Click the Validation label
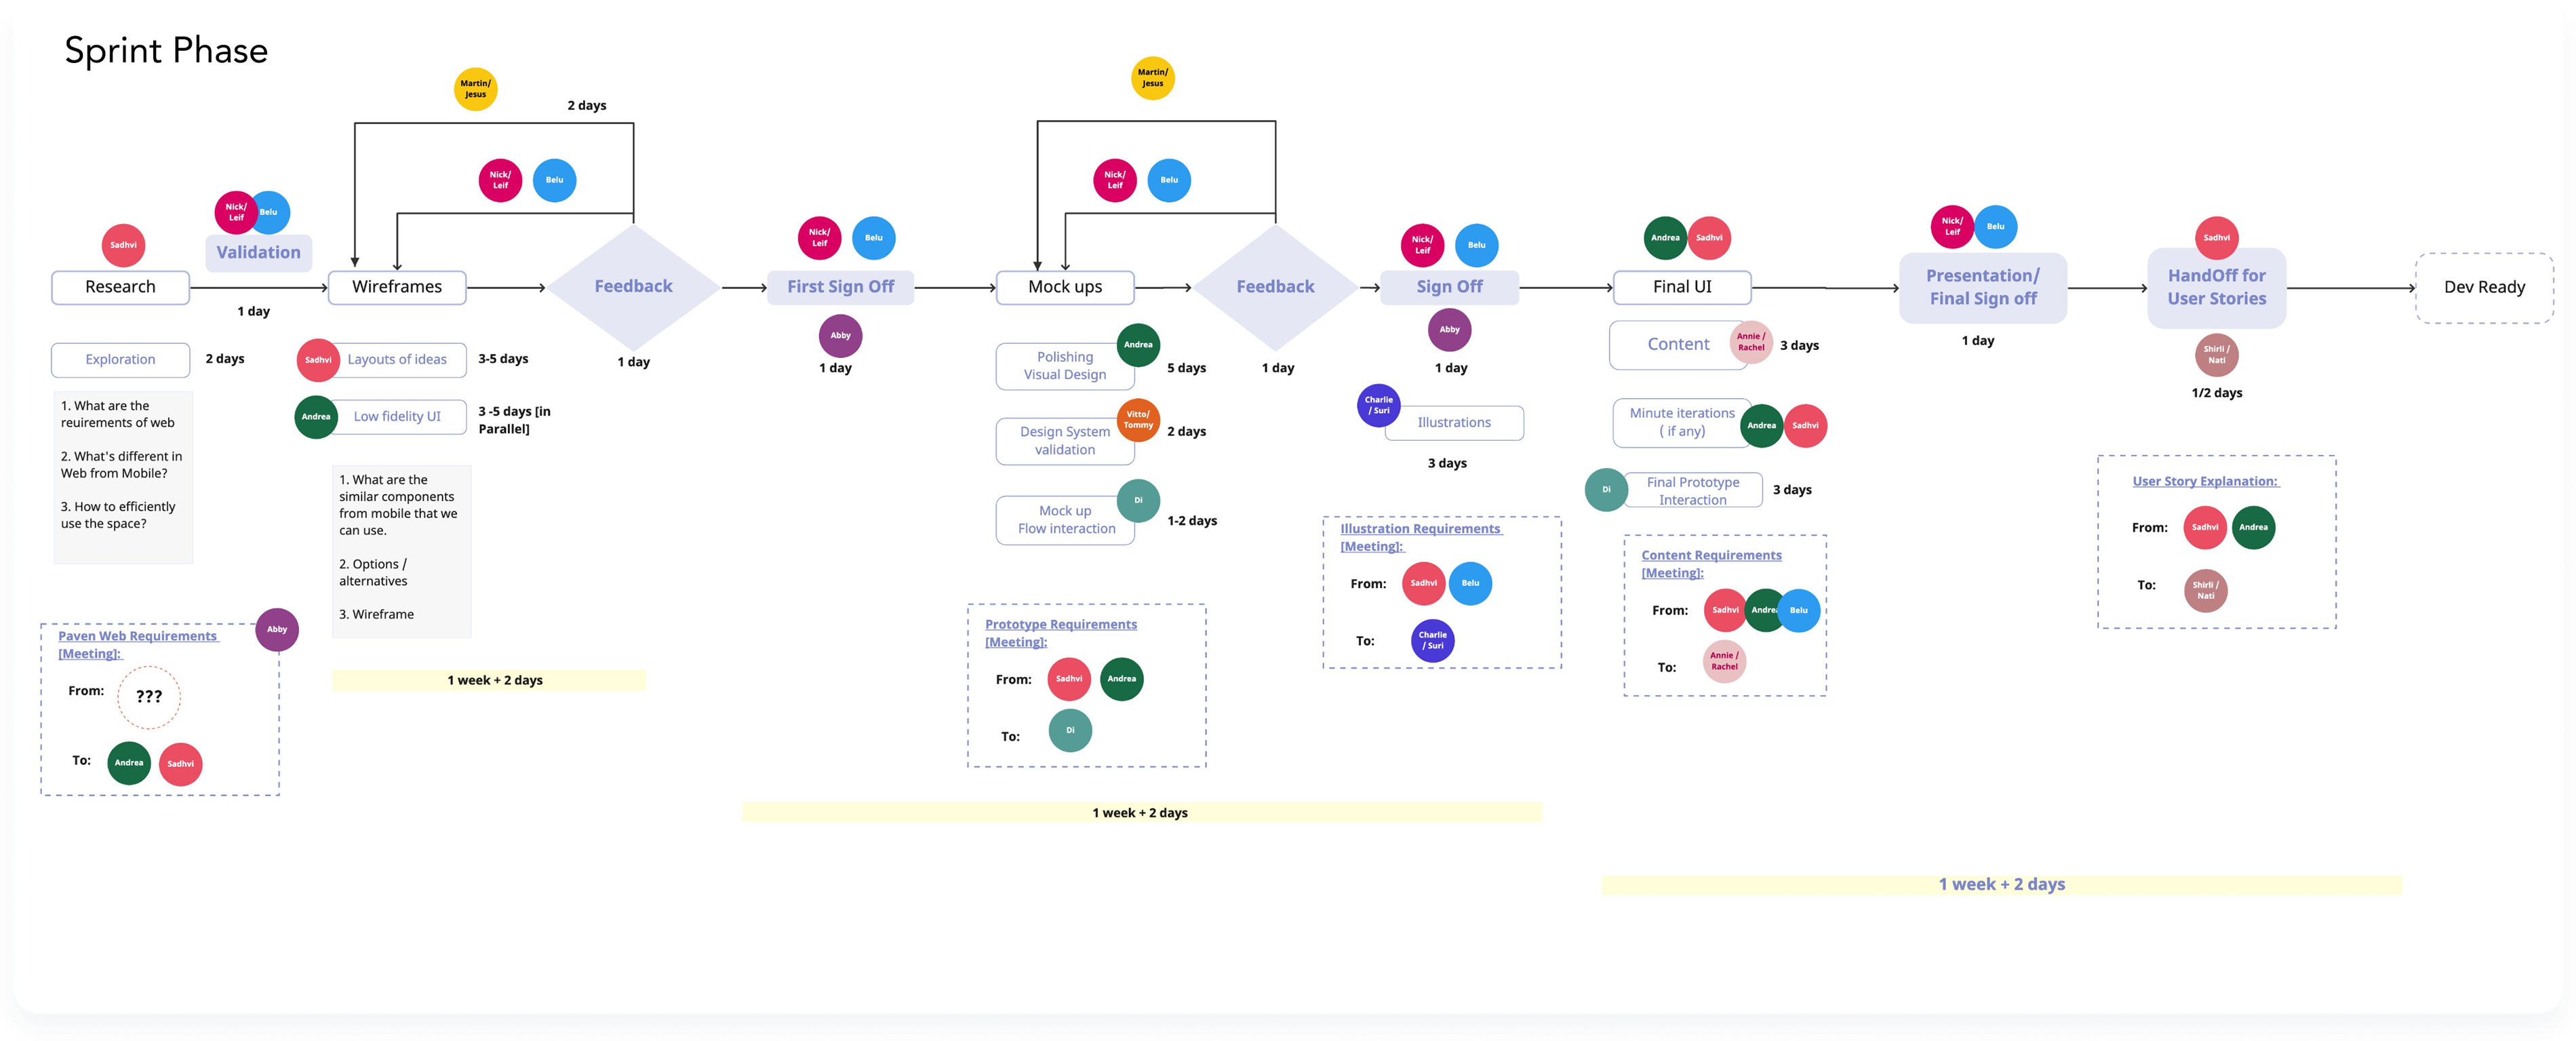The height and width of the screenshot is (1041, 2576). tap(258, 252)
